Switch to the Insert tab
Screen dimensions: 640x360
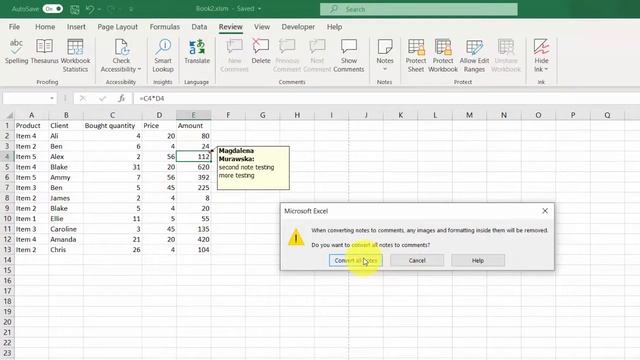pyautogui.click(x=76, y=27)
